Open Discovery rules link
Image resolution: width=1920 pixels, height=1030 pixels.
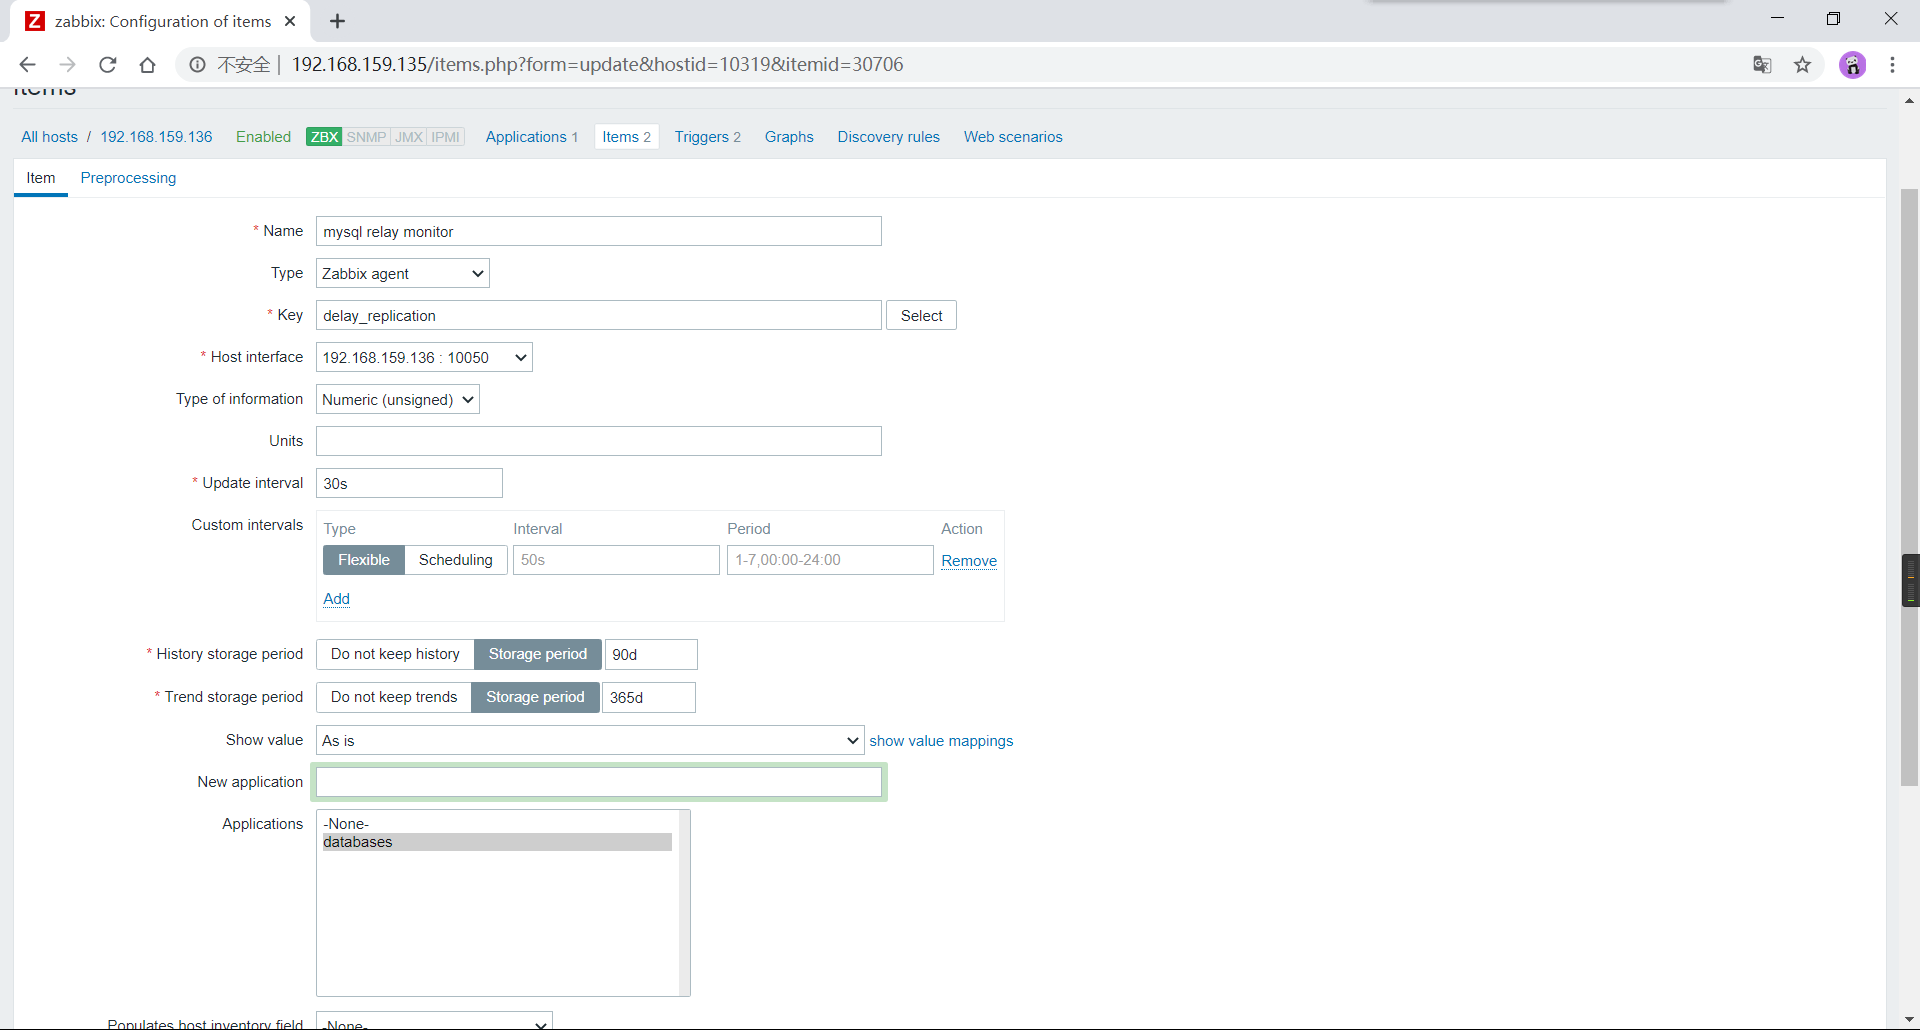click(x=889, y=137)
